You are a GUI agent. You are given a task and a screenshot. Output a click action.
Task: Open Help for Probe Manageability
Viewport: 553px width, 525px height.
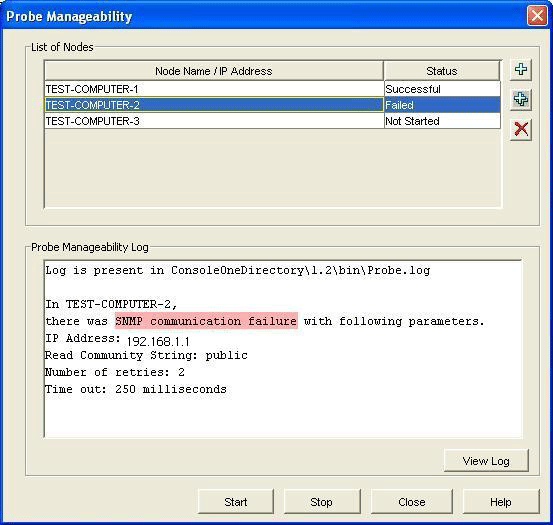coord(501,501)
